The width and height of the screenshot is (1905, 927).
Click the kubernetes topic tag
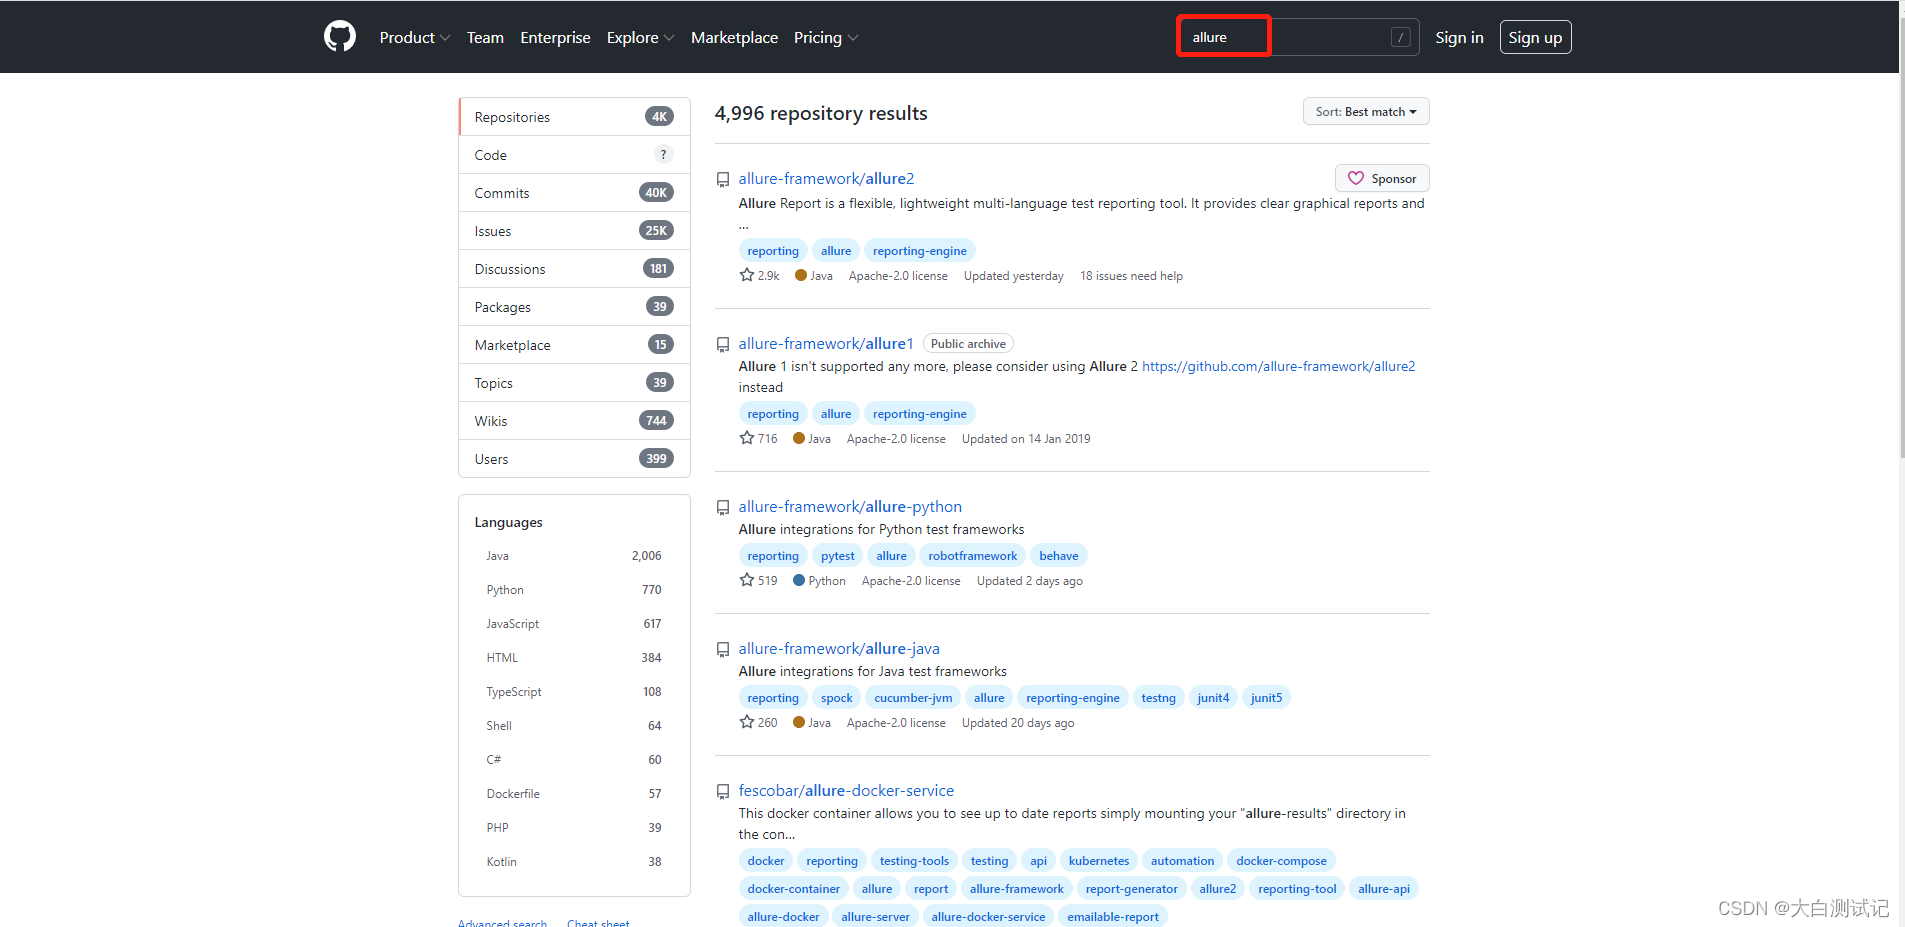point(1098,861)
